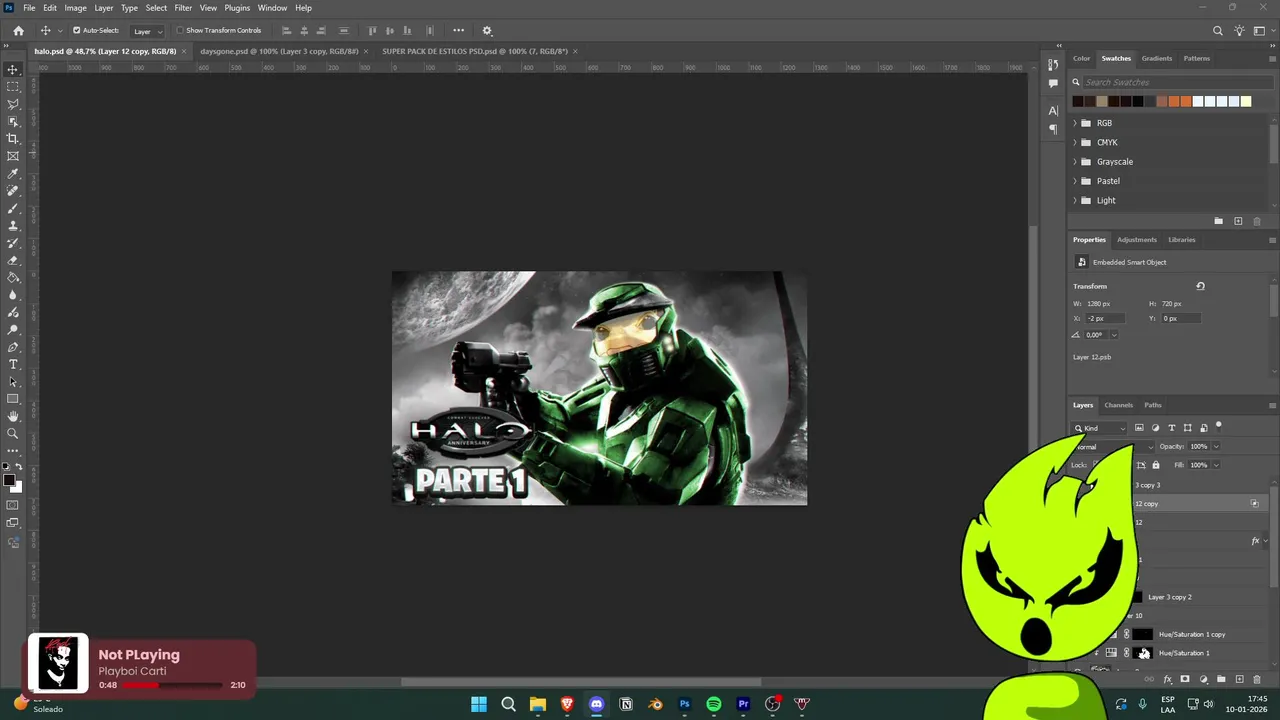Open the Filter menu
Image resolution: width=1280 pixels, height=720 pixels.
(x=183, y=8)
